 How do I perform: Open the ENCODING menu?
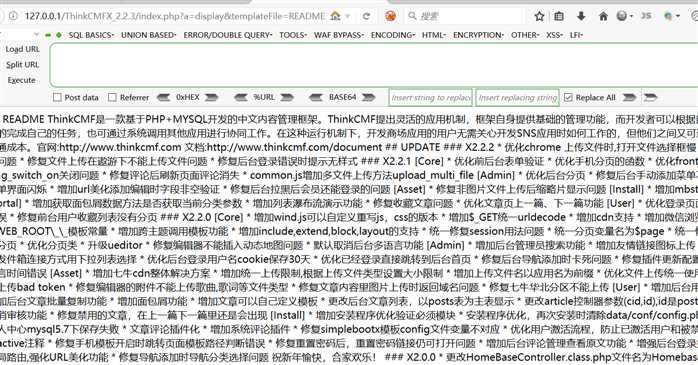coord(393,35)
